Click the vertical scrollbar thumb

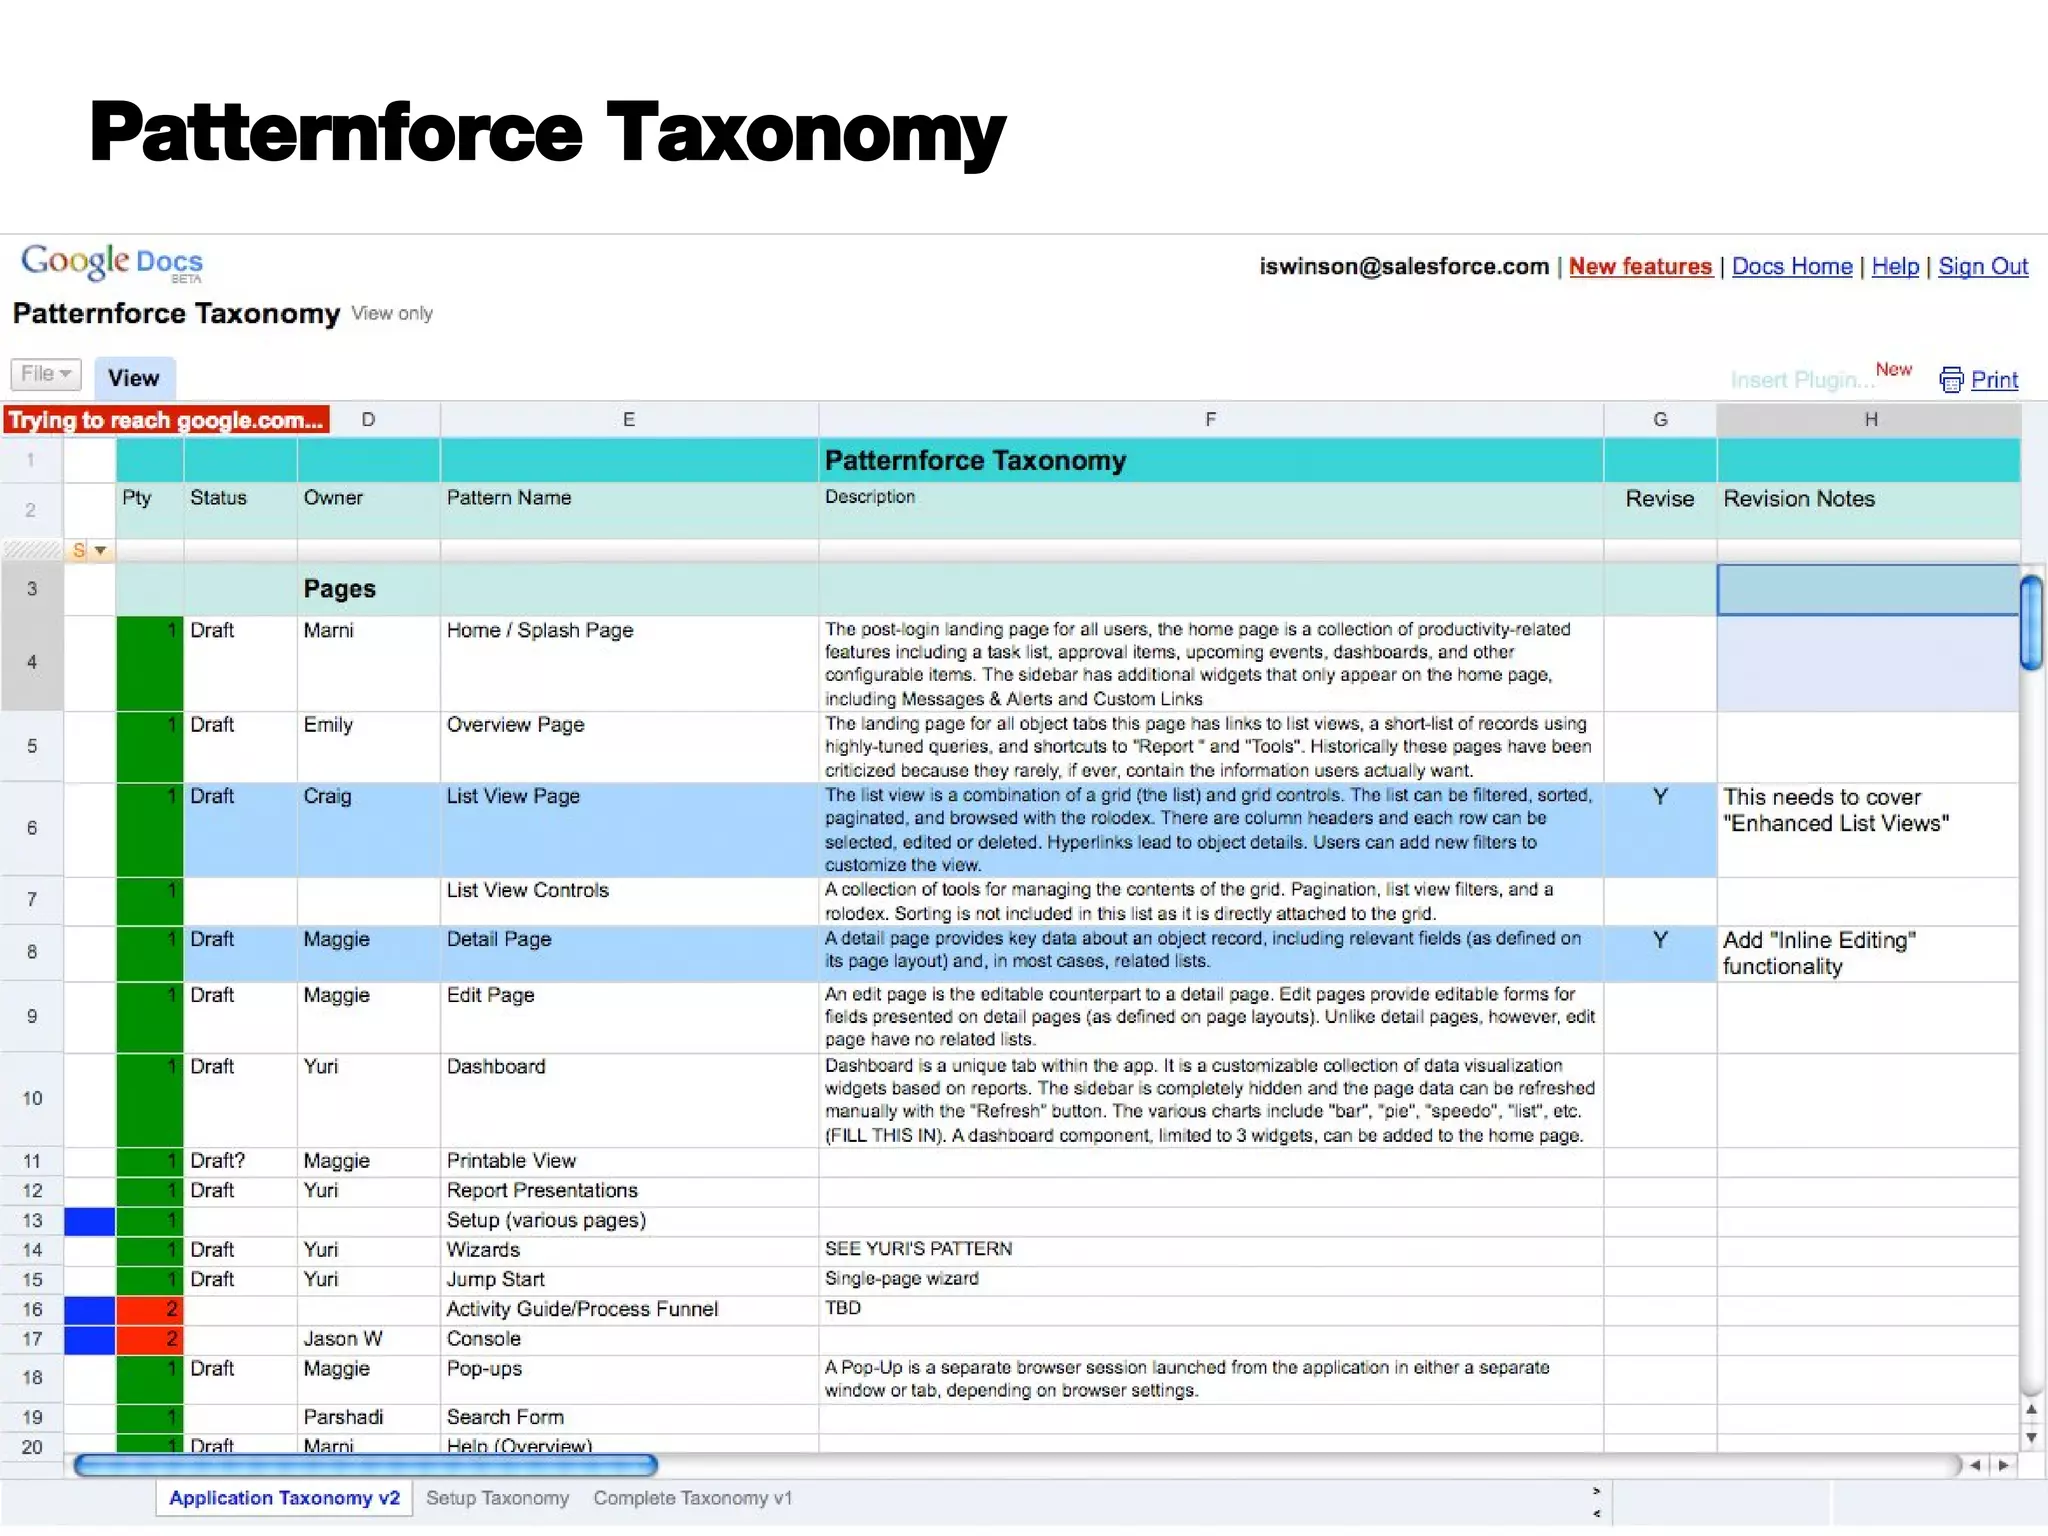2031,623
